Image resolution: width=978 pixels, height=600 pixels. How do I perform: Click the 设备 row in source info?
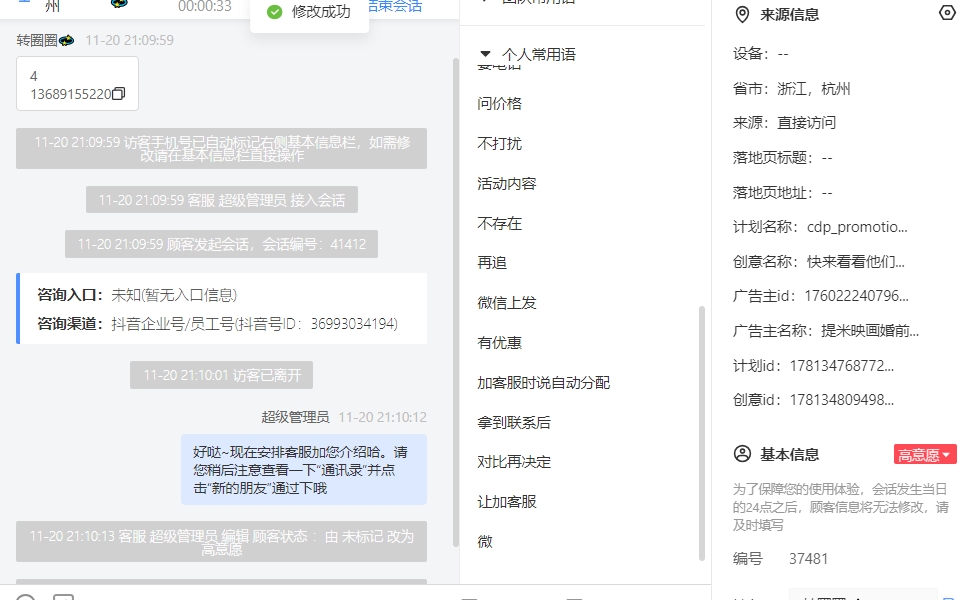[761, 54]
